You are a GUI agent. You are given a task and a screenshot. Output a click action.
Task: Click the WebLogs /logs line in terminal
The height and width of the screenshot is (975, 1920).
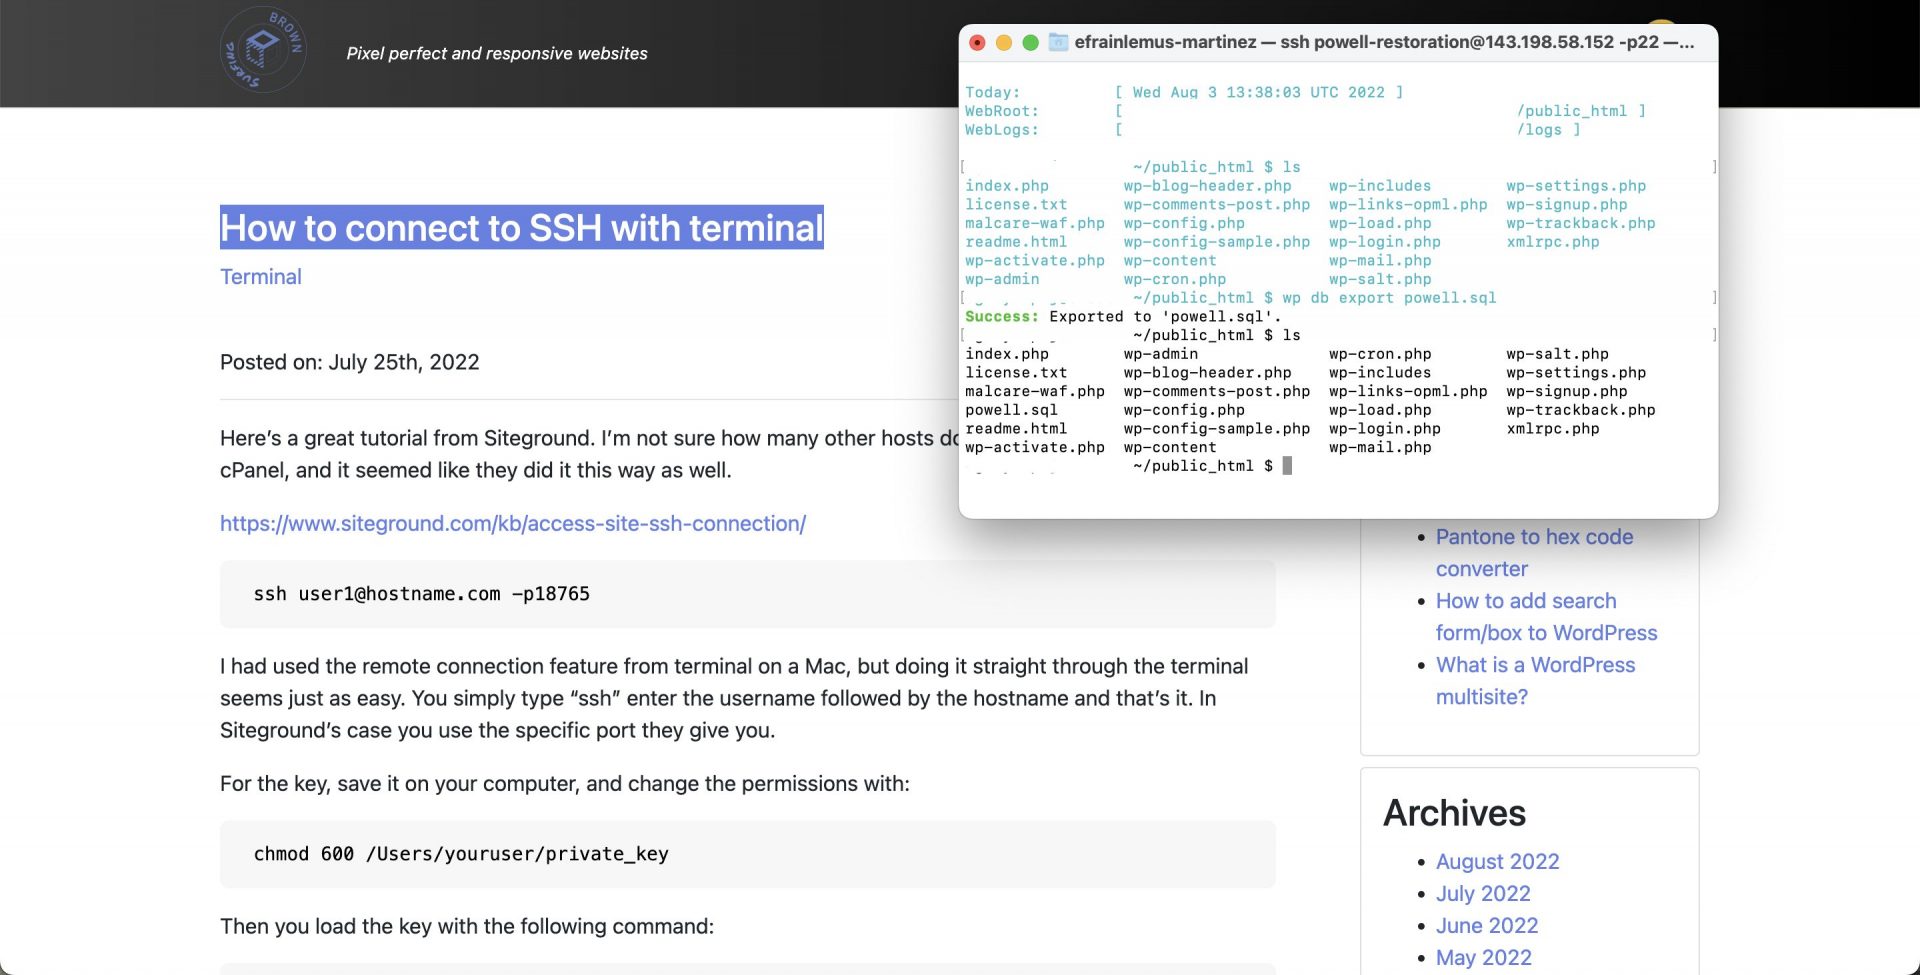[x=1273, y=130]
